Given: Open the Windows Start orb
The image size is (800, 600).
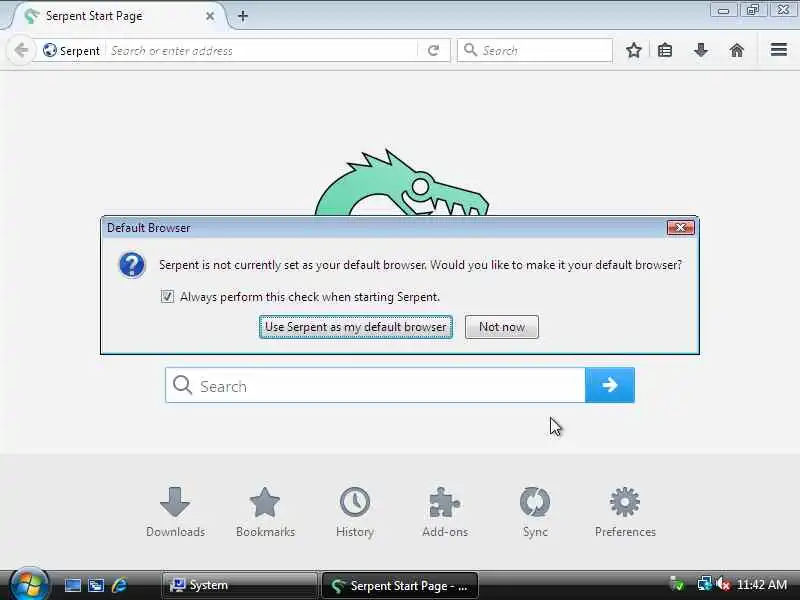Looking at the screenshot, I should point(29,584).
